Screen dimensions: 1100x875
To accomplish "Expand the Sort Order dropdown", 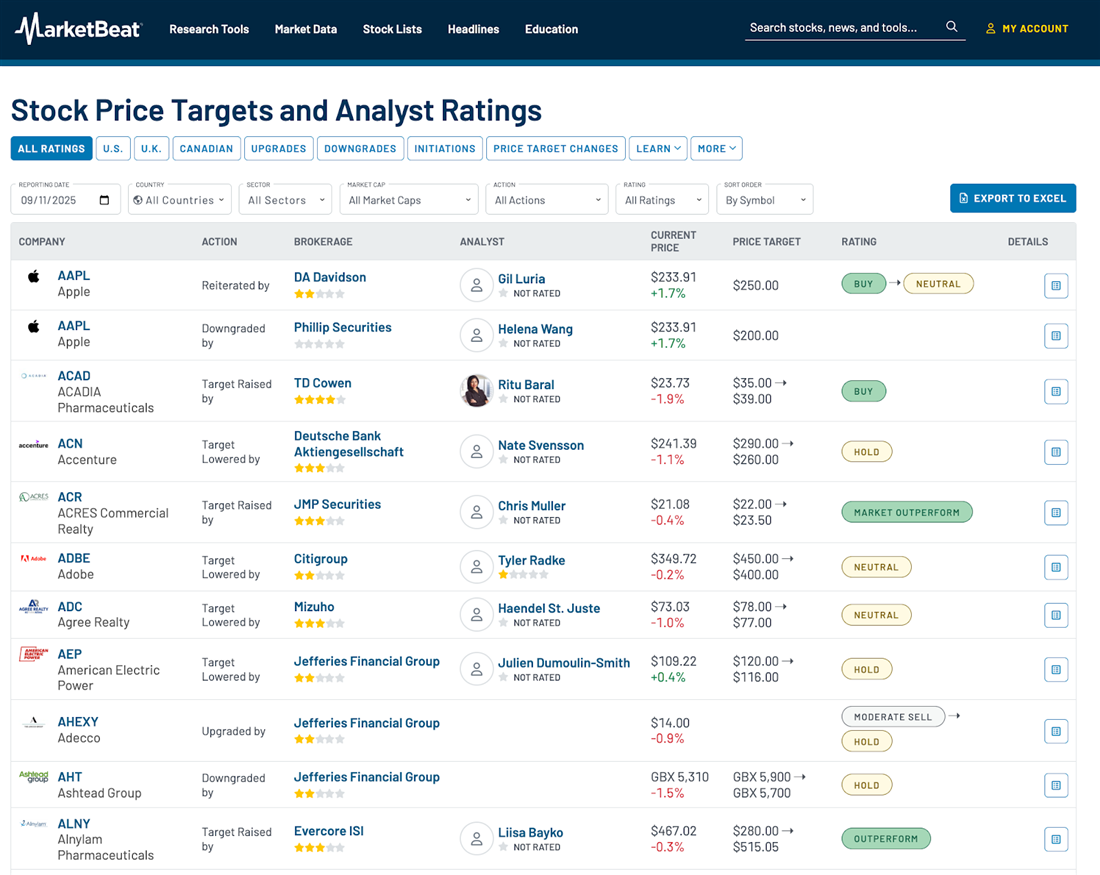I will [765, 199].
